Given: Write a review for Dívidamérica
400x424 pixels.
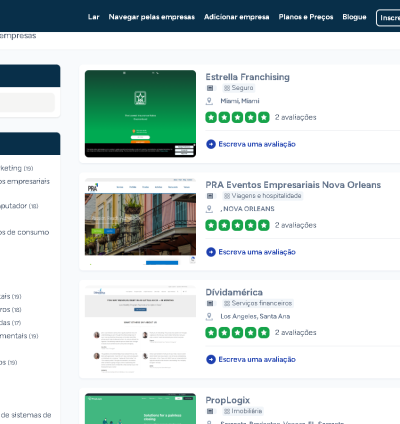Looking at the screenshot, I should point(257,359).
